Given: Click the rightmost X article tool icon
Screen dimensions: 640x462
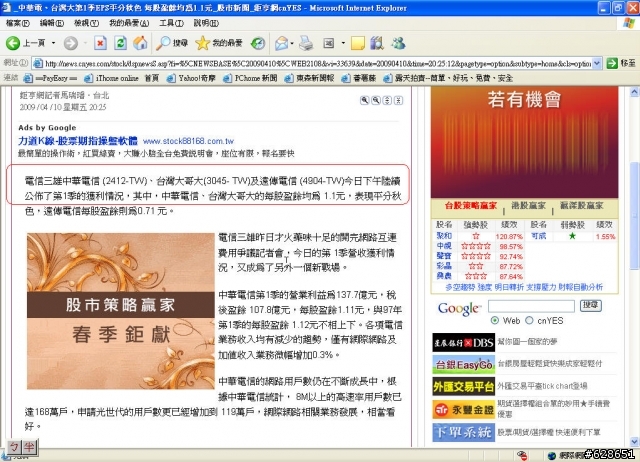Looking at the screenshot, I should coord(398,100).
